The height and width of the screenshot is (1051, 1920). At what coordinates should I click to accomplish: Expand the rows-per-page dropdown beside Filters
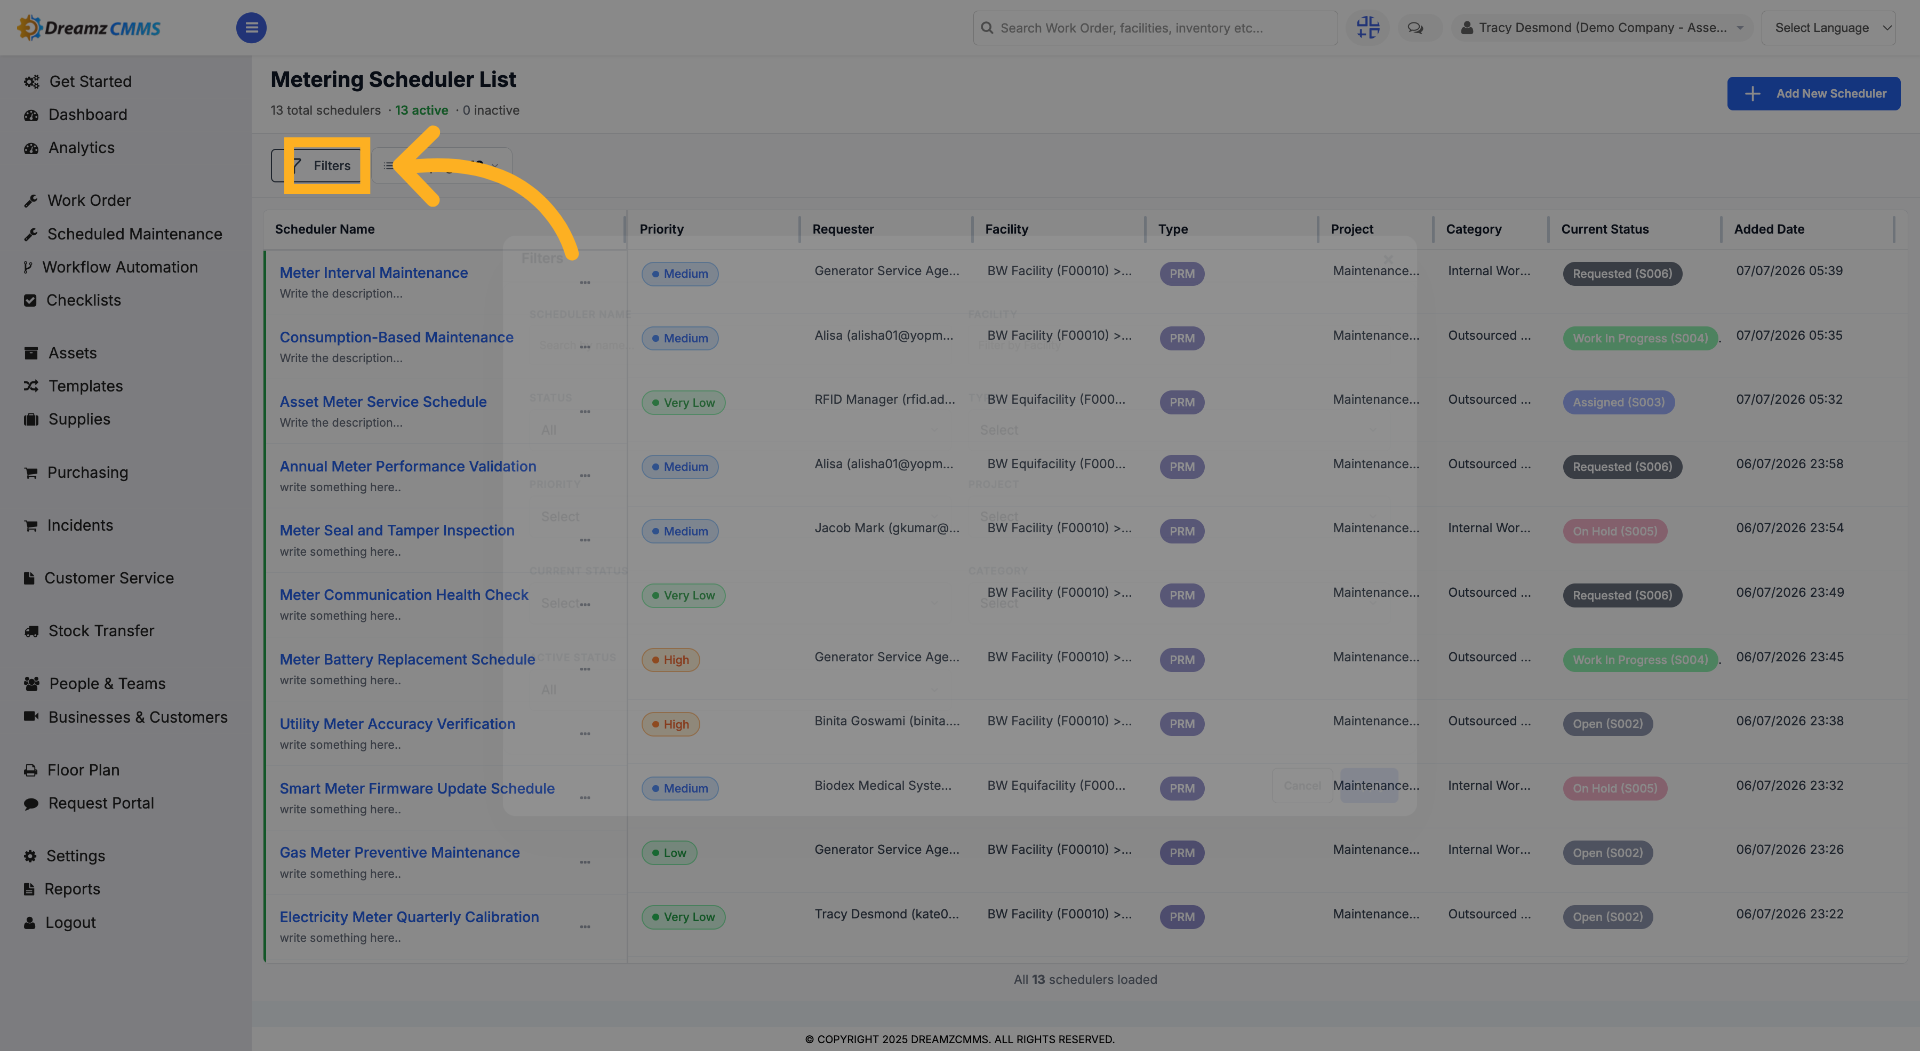[x=442, y=166]
